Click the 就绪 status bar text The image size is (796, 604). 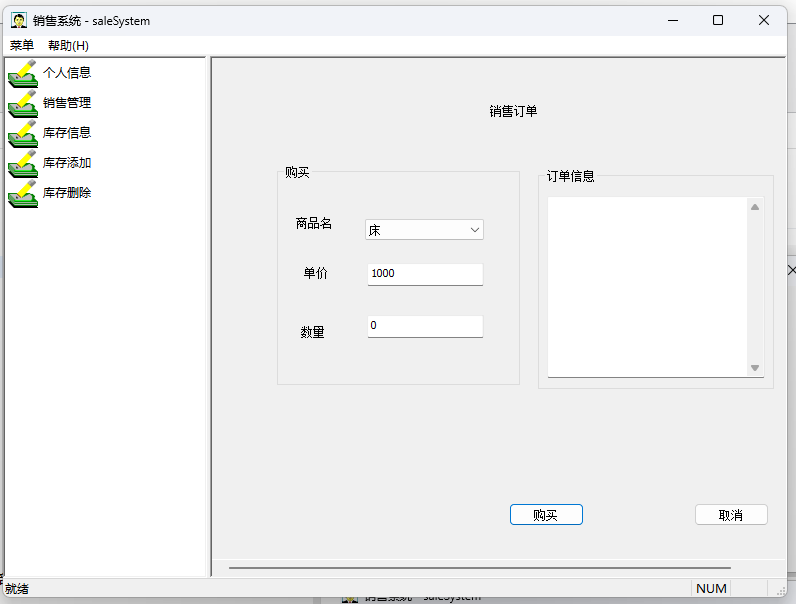[17, 589]
